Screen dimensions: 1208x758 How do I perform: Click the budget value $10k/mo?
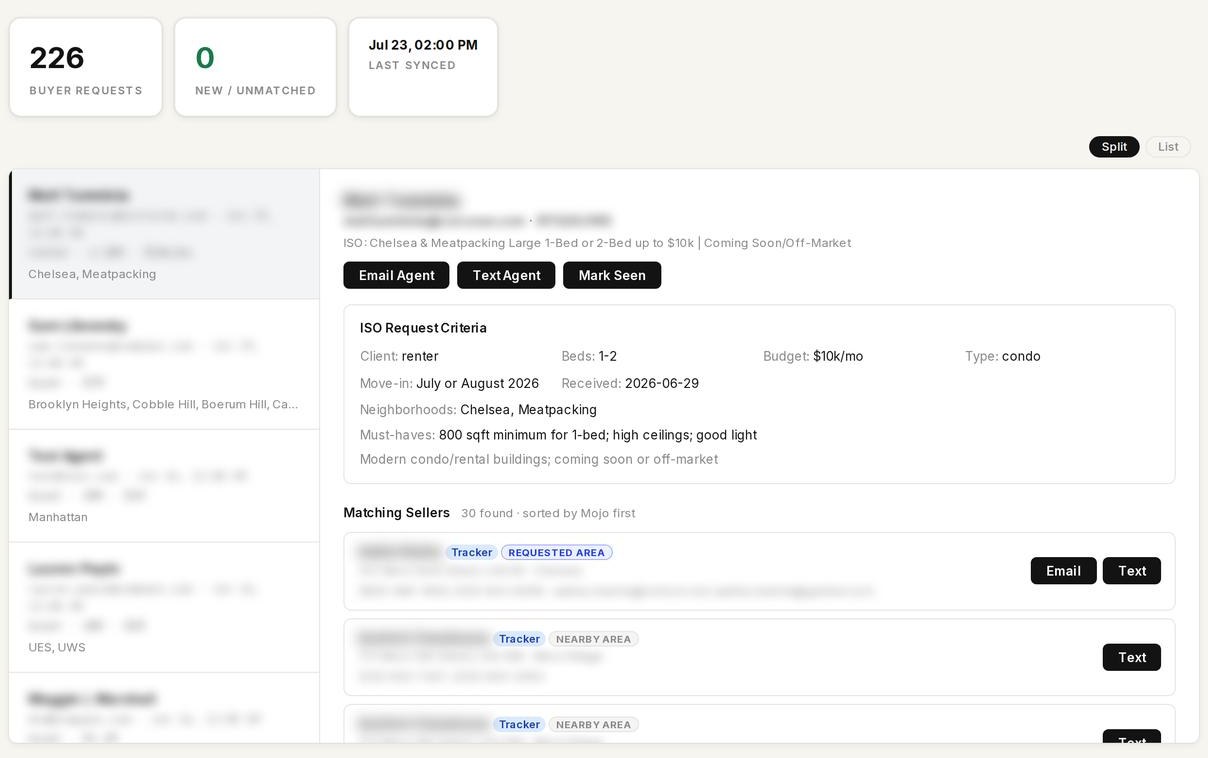point(838,356)
